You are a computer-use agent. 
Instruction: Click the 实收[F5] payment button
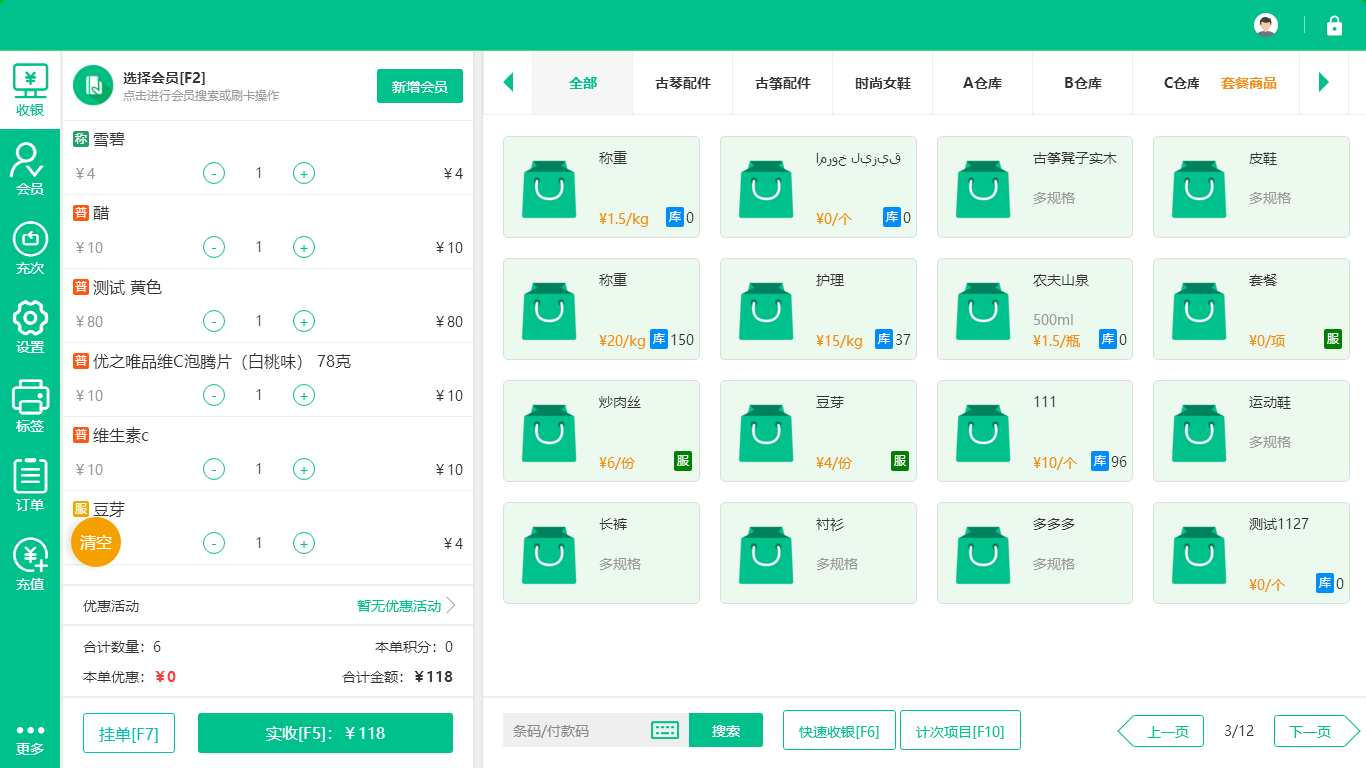(x=325, y=733)
